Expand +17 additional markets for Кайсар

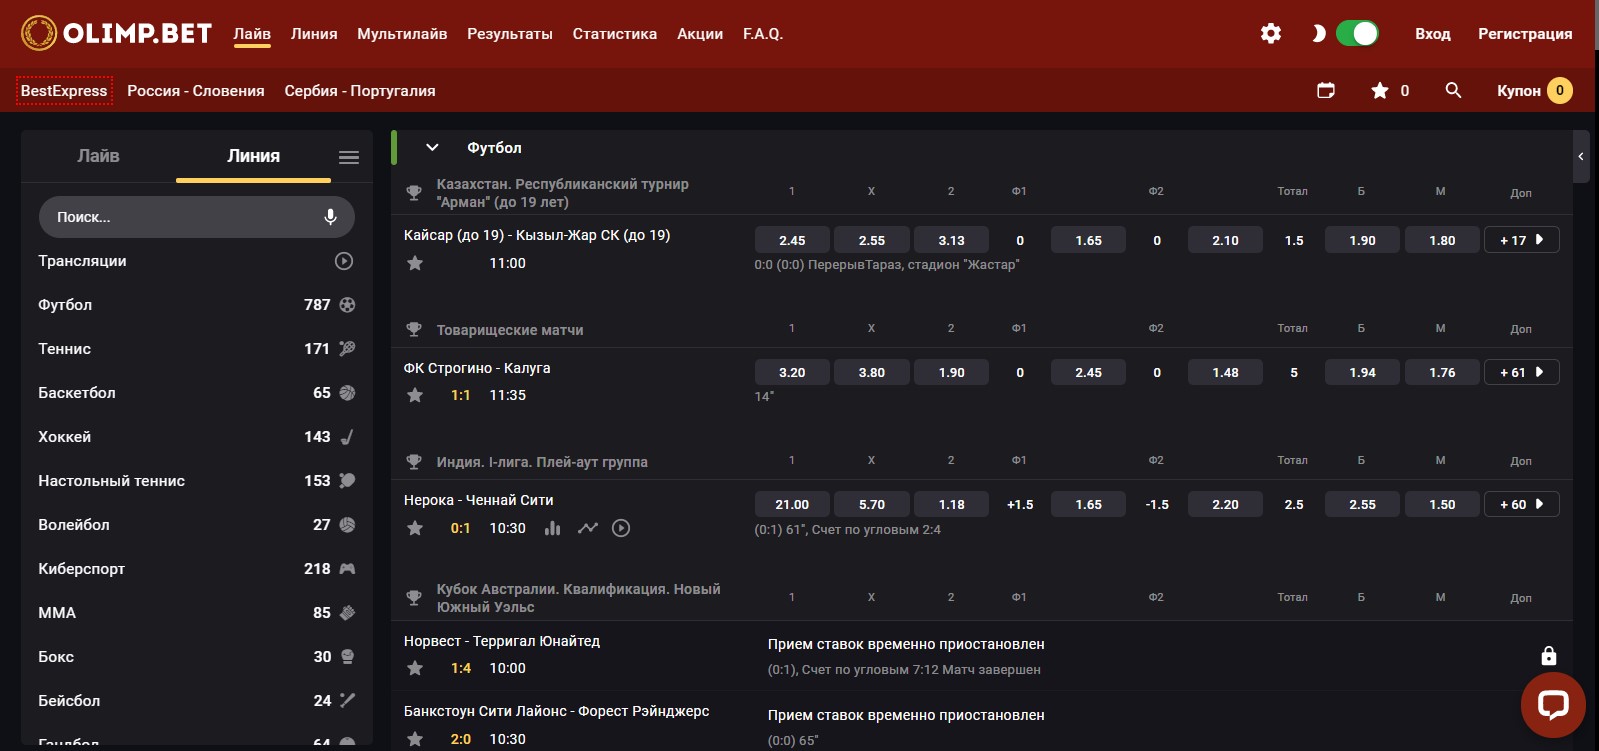coord(1522,240)
